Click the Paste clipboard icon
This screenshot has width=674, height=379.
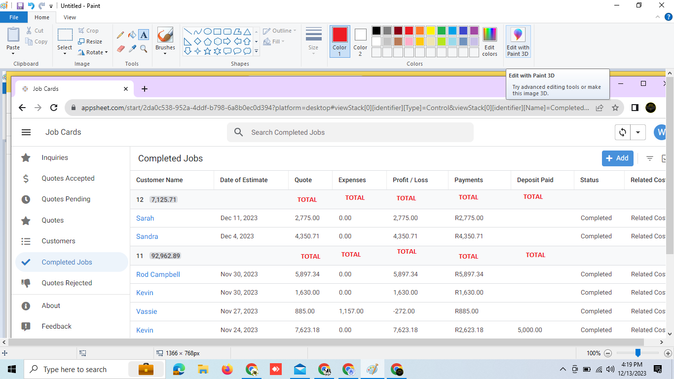(13, 35)
